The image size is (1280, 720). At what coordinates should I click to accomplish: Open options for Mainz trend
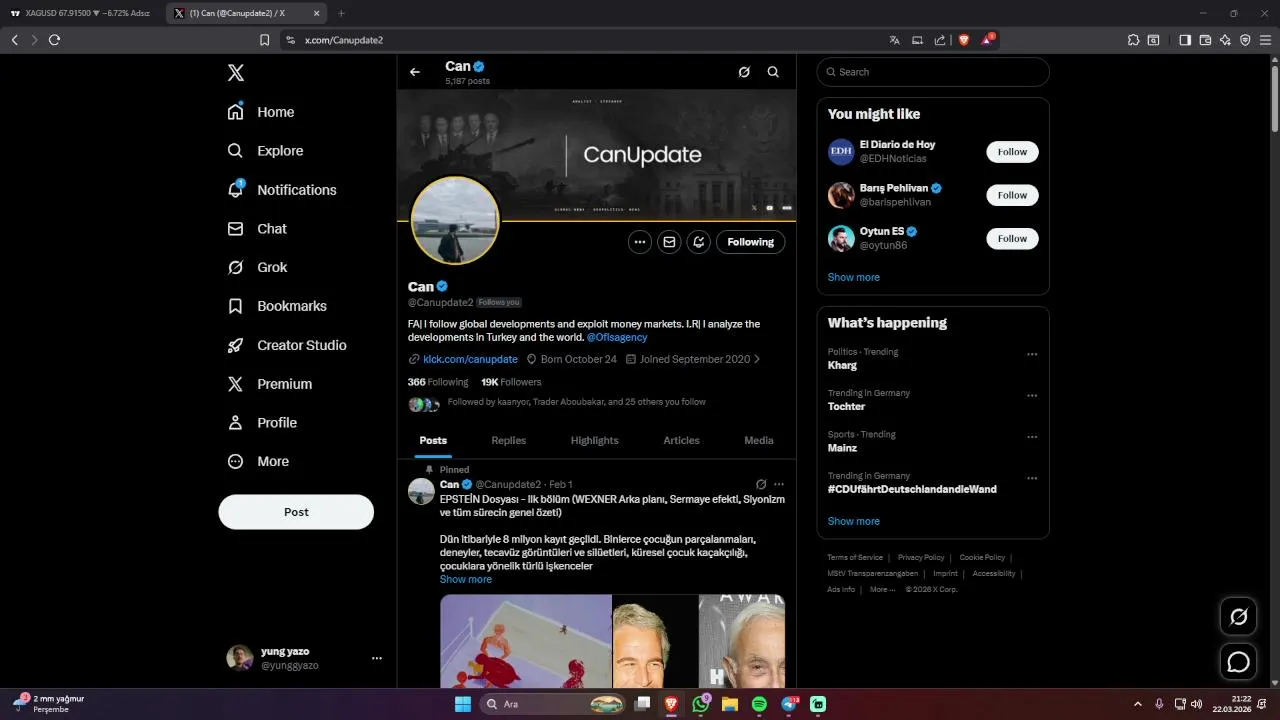tap(1032, 437)
